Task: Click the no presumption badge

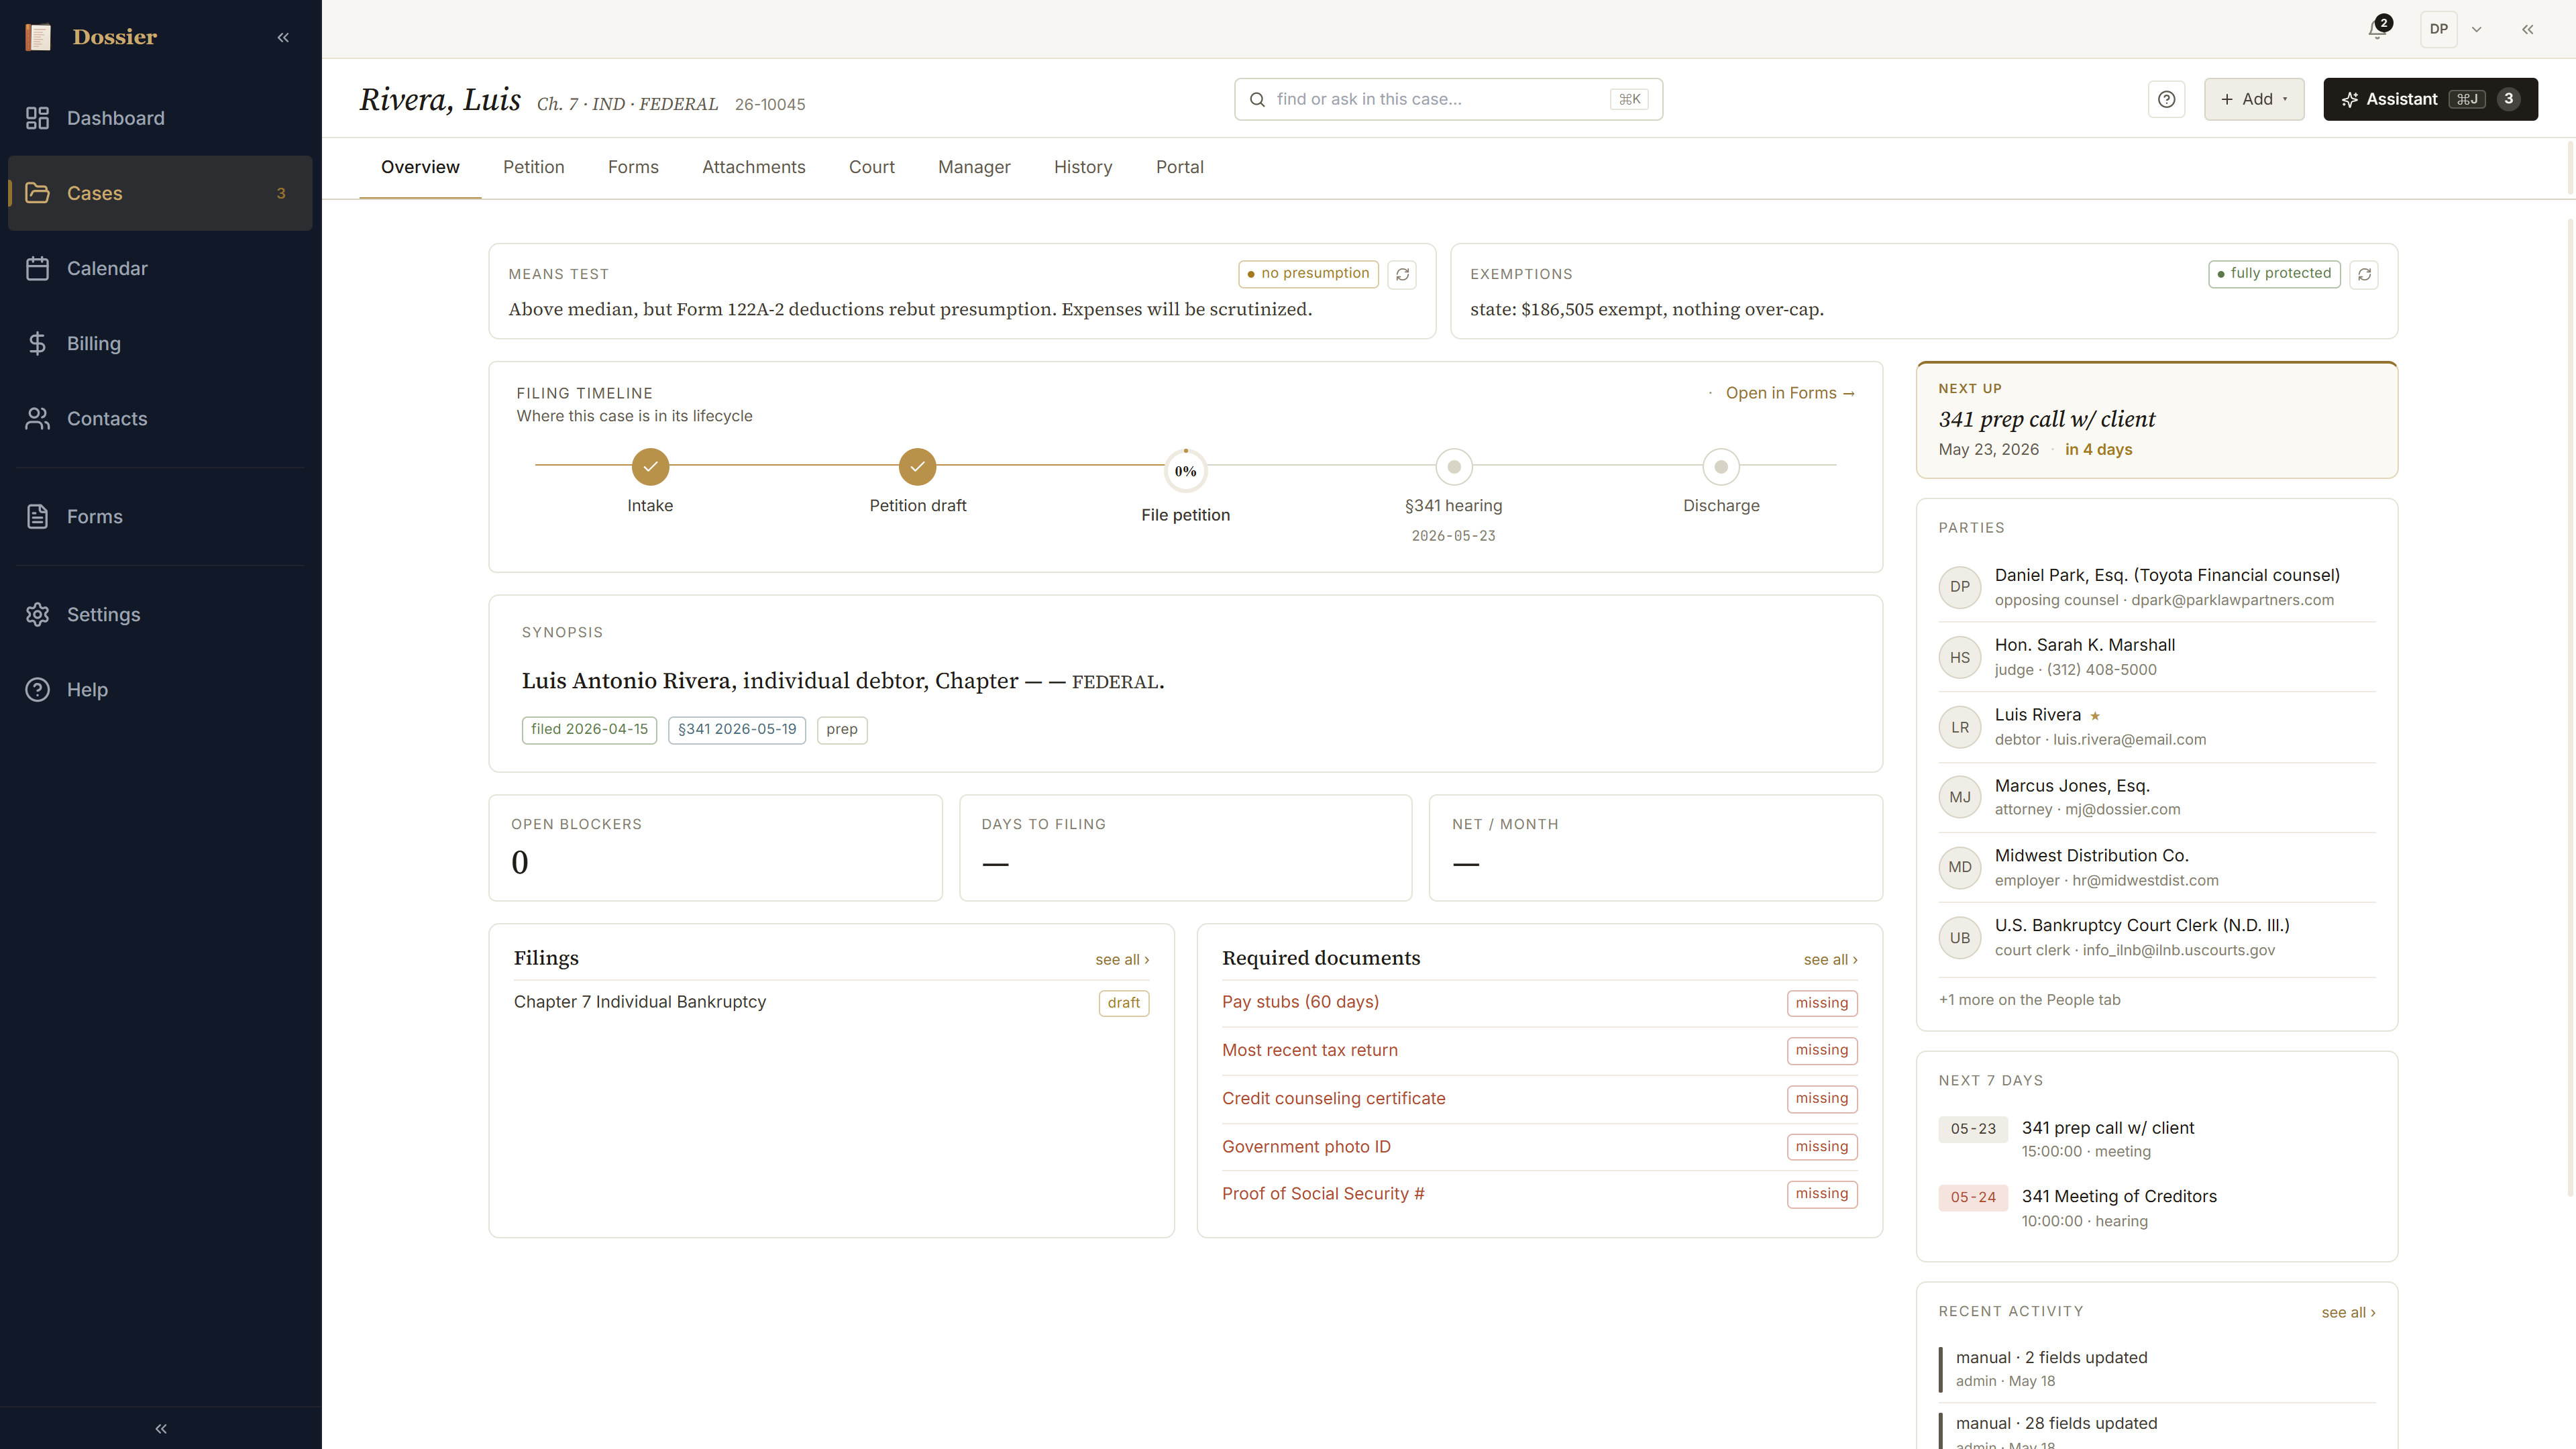Action: (1308, 274)
